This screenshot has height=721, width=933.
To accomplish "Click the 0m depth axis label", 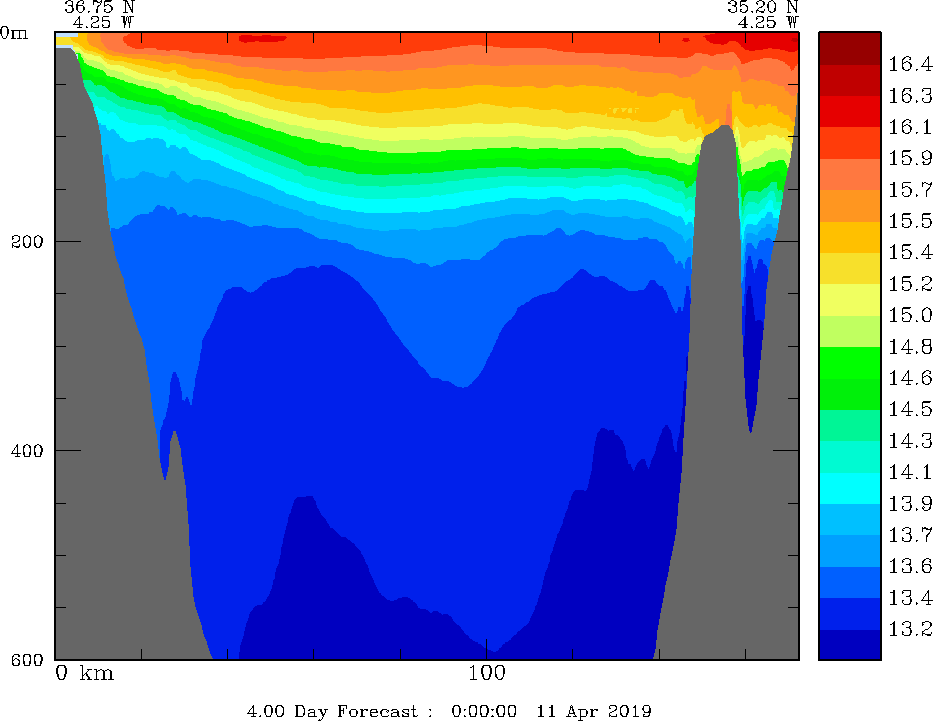I will coord(14,33).
